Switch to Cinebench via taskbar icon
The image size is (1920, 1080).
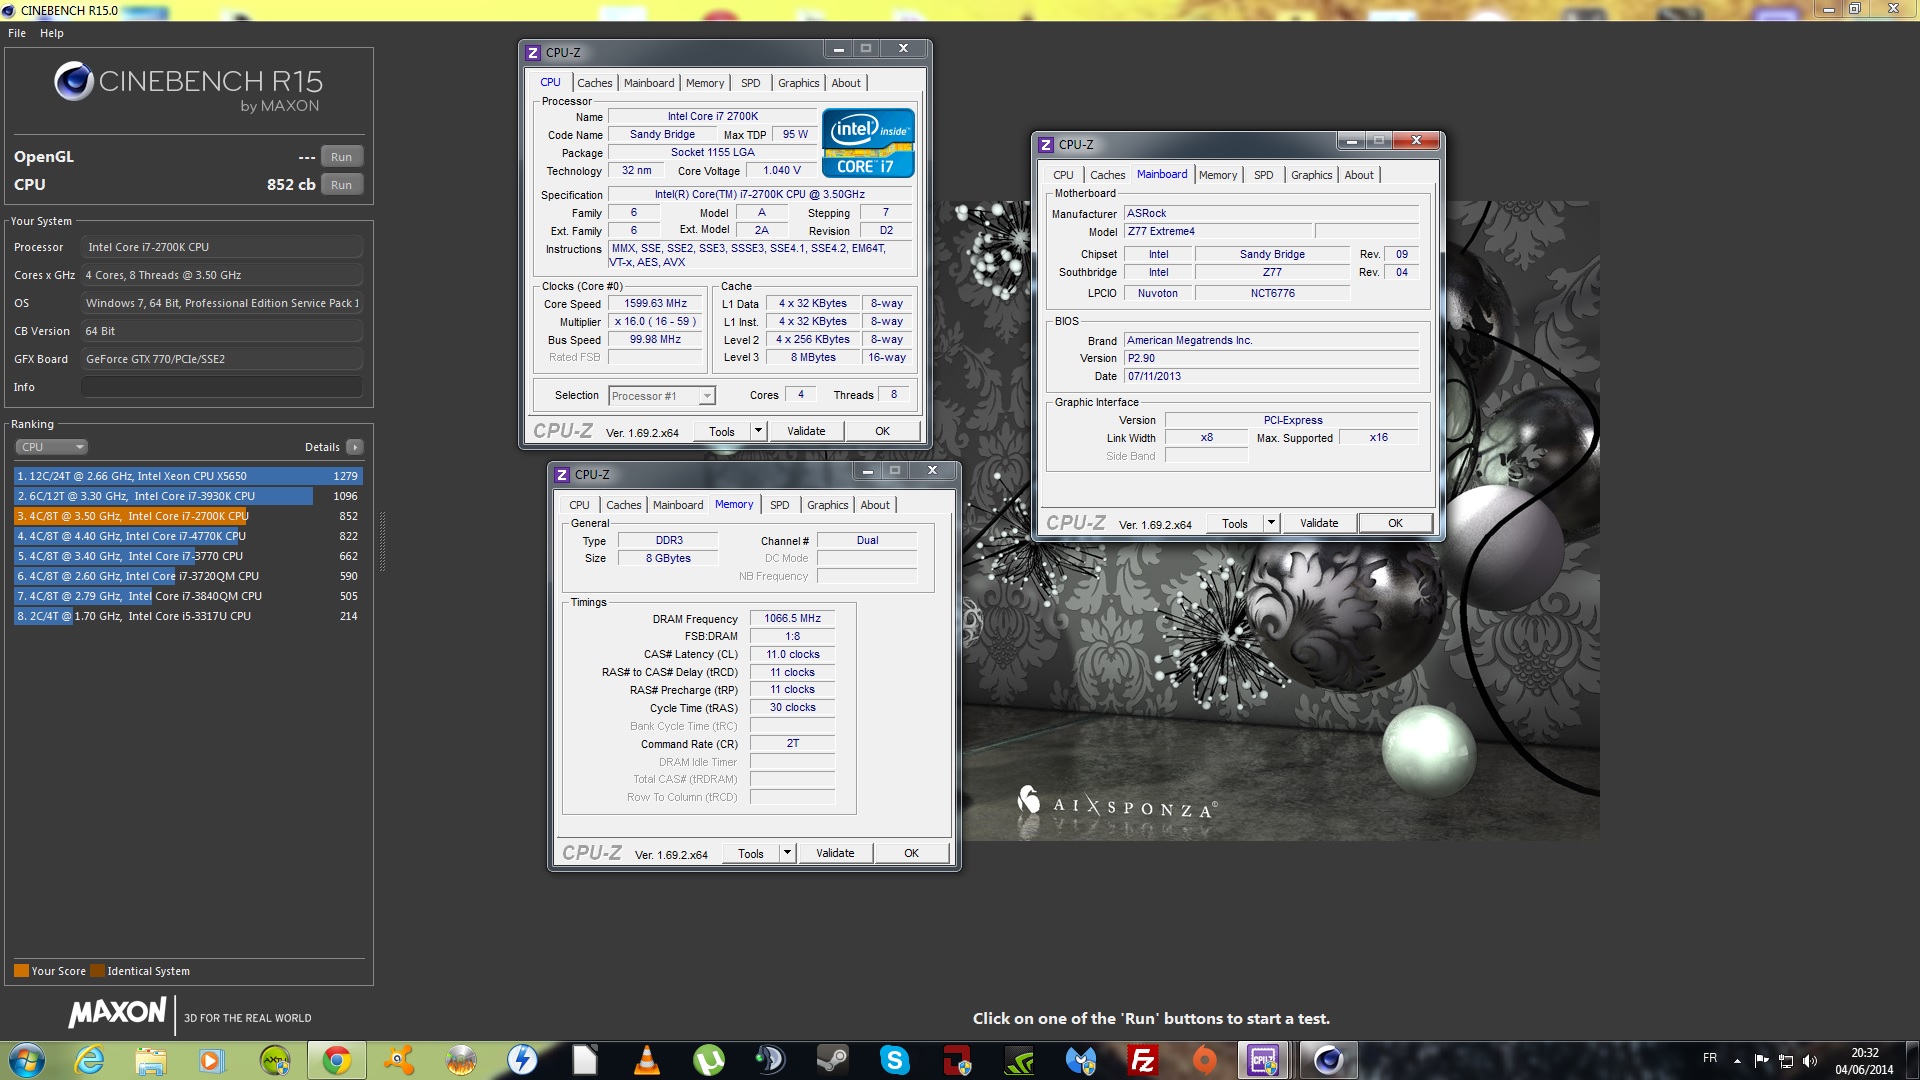pyautogui.click(x=1328, y=1060)
